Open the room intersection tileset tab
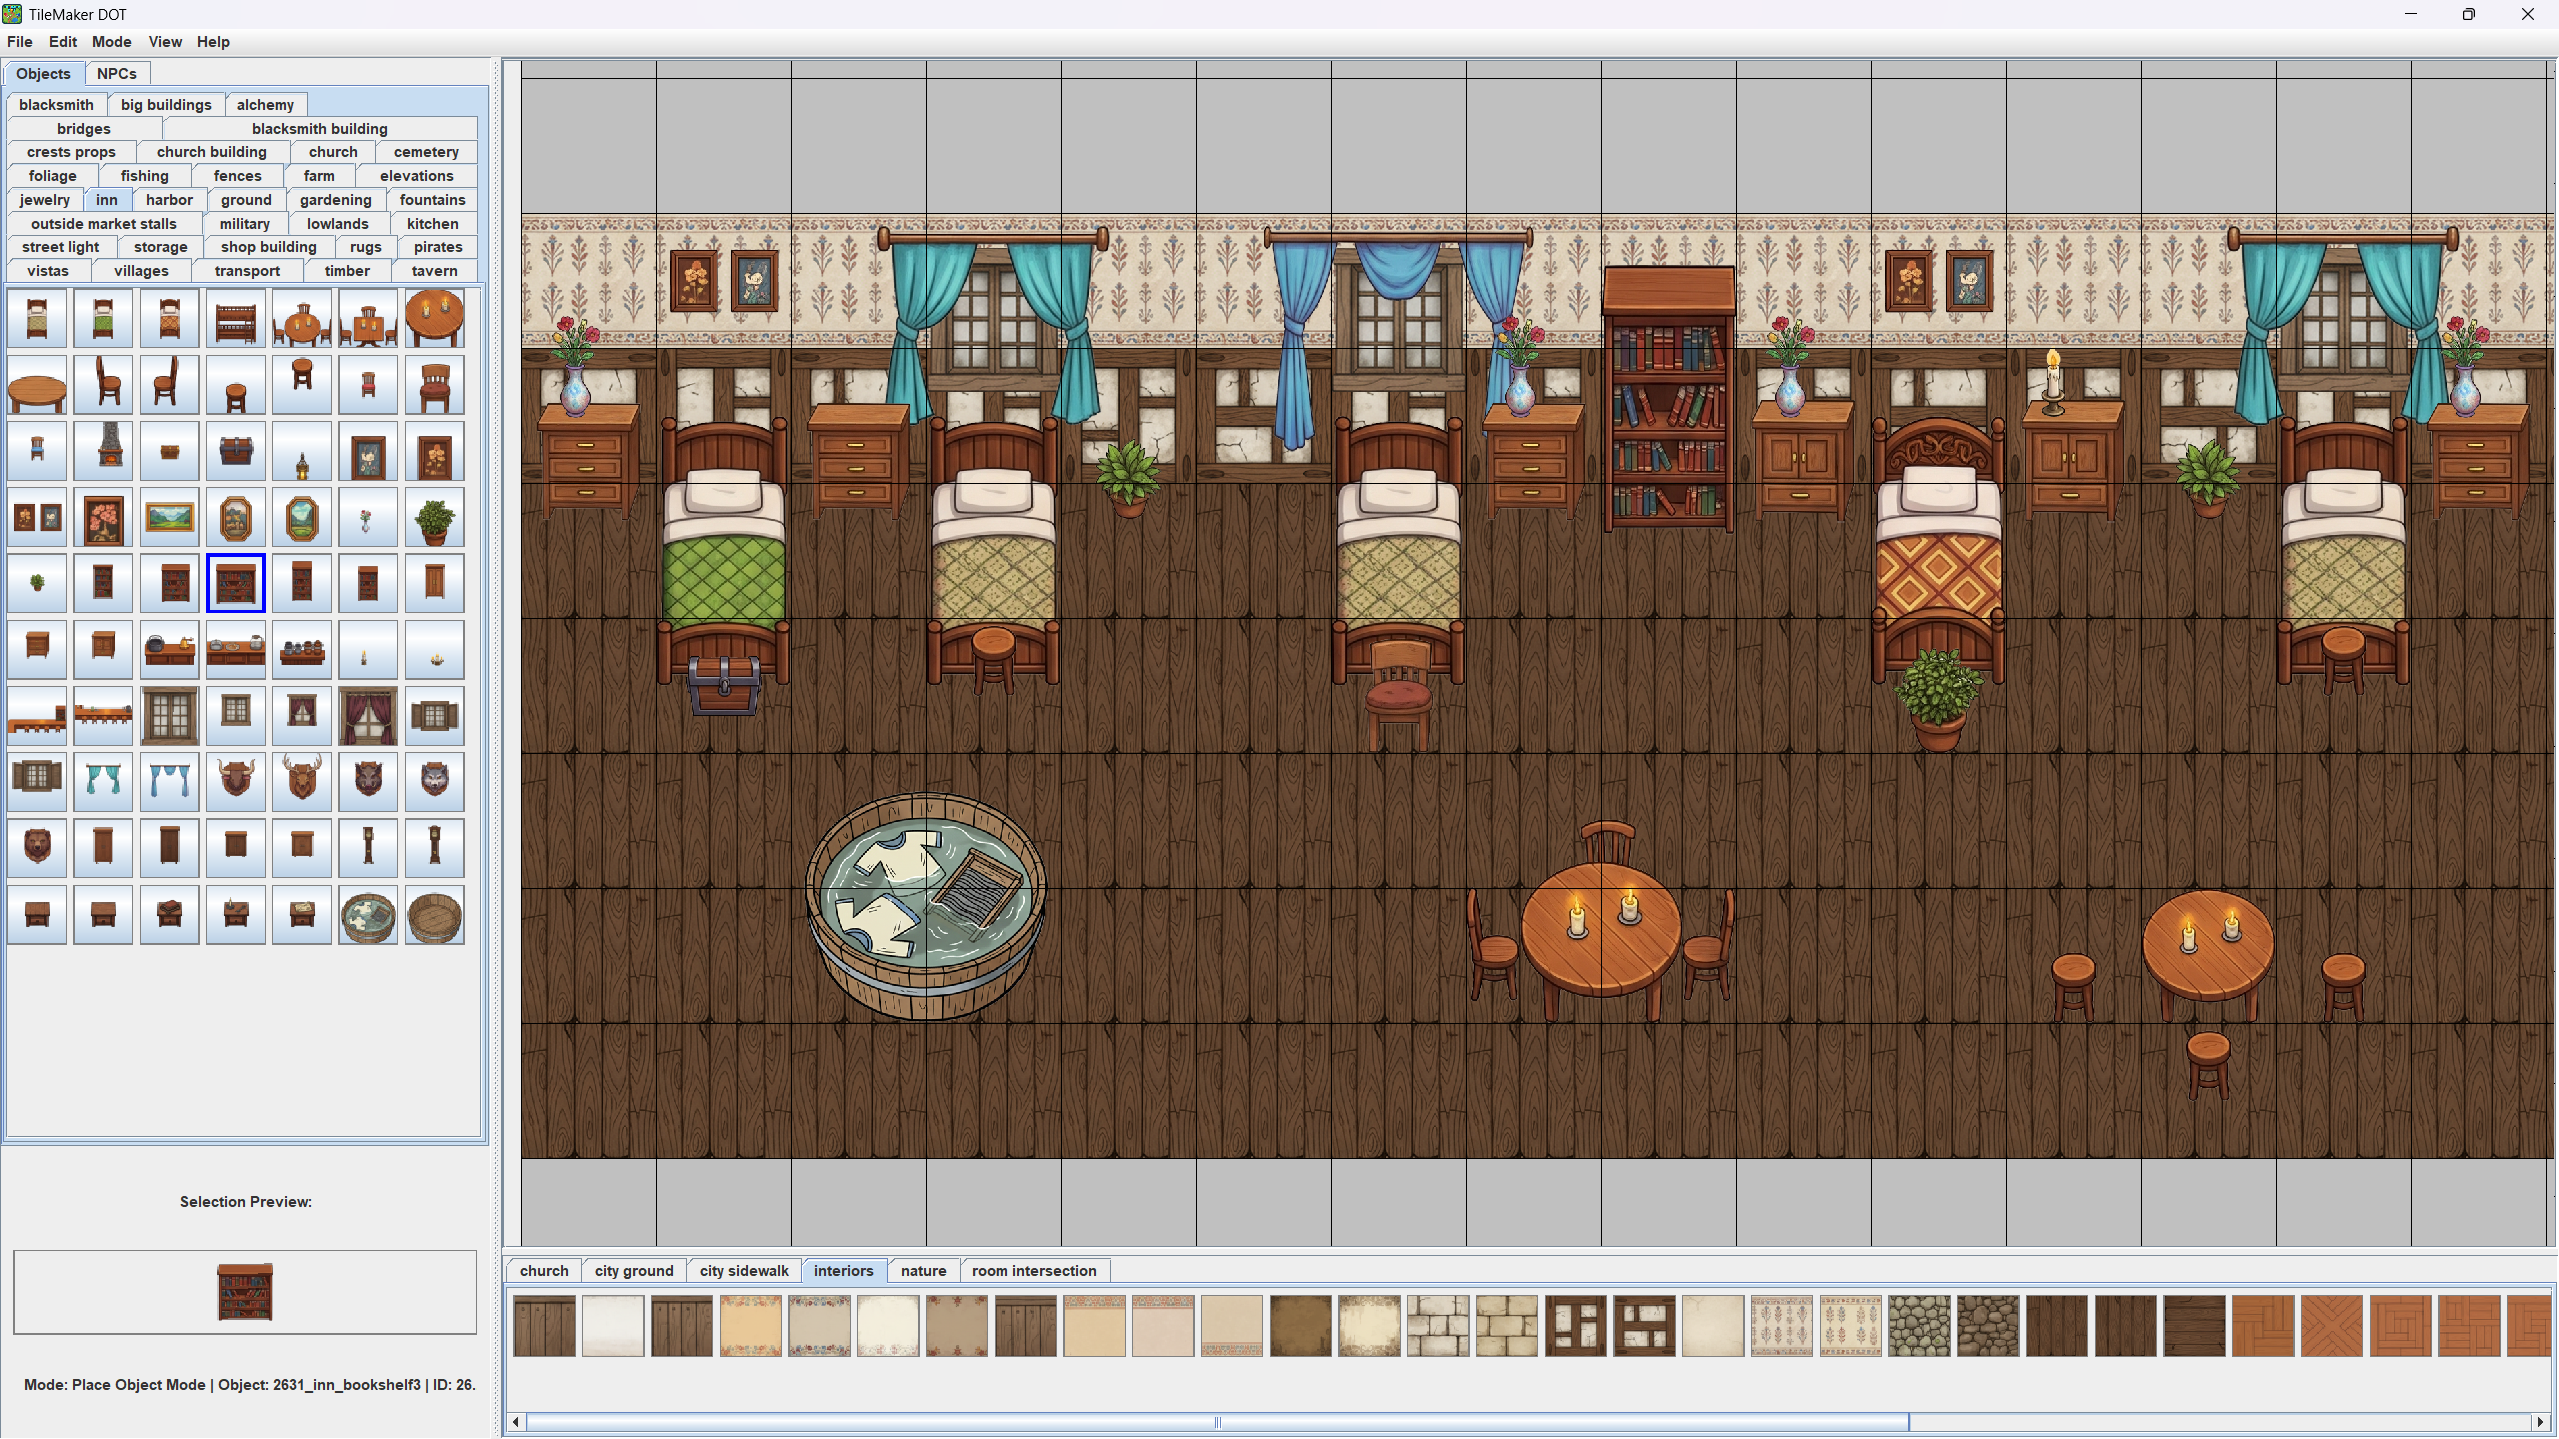Image resolution: width=2559 pixels, height=1439 pixels. 1033,1271
